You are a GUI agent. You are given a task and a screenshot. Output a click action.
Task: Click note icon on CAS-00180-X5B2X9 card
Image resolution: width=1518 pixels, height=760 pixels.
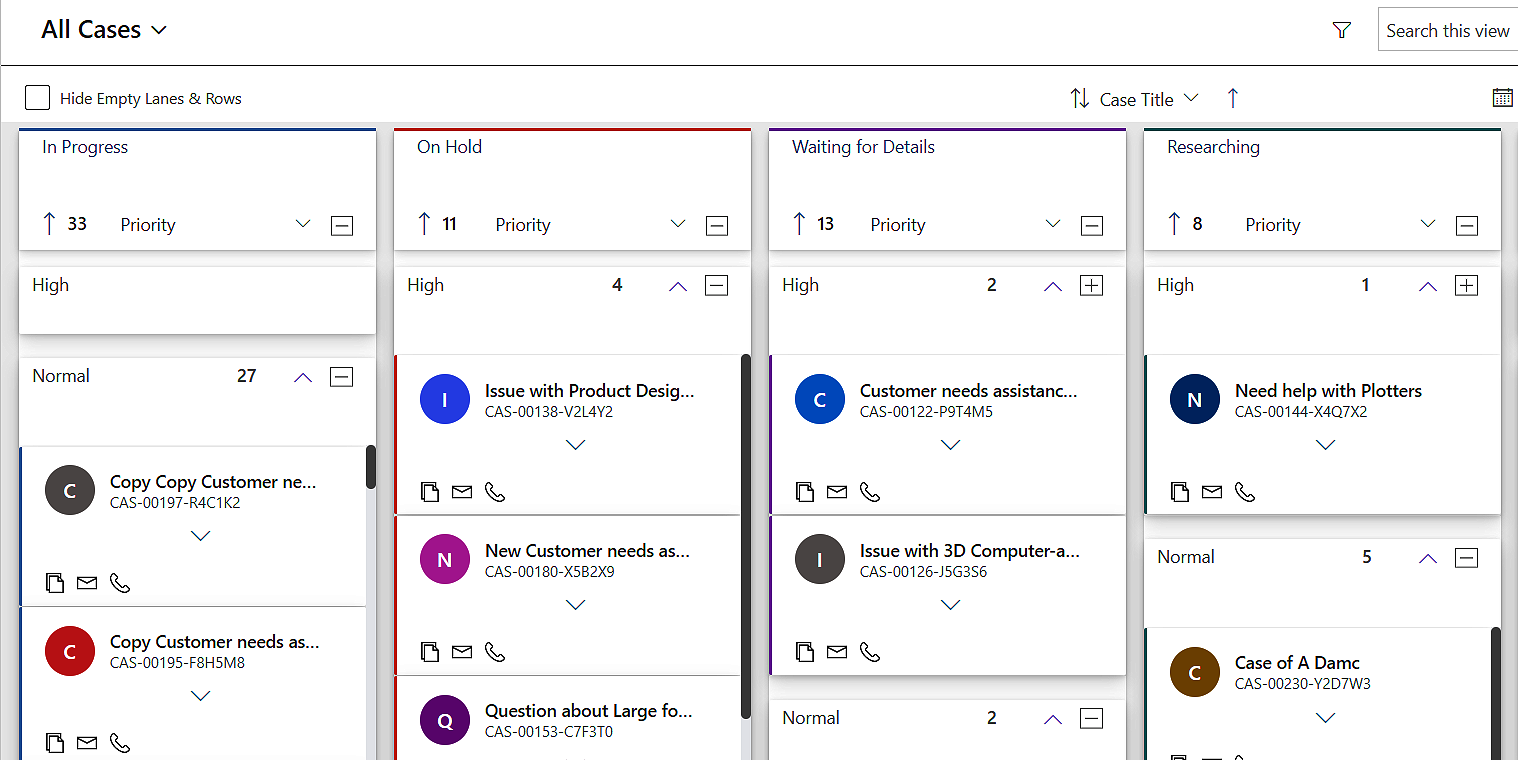click(x=429, y=651)
